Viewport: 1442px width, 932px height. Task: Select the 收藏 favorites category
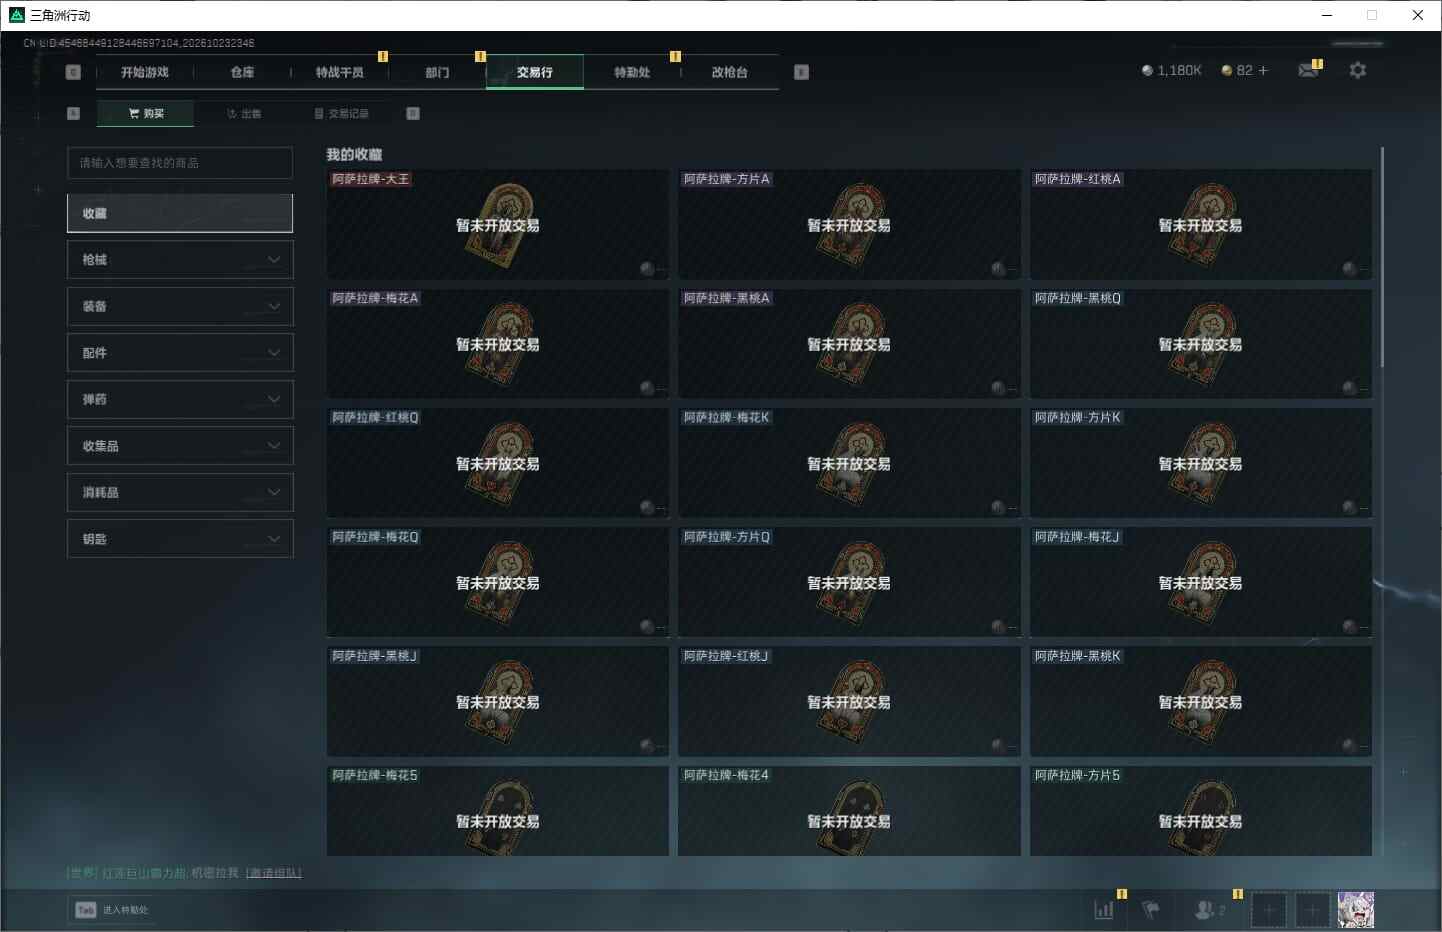tap(180, 213)
